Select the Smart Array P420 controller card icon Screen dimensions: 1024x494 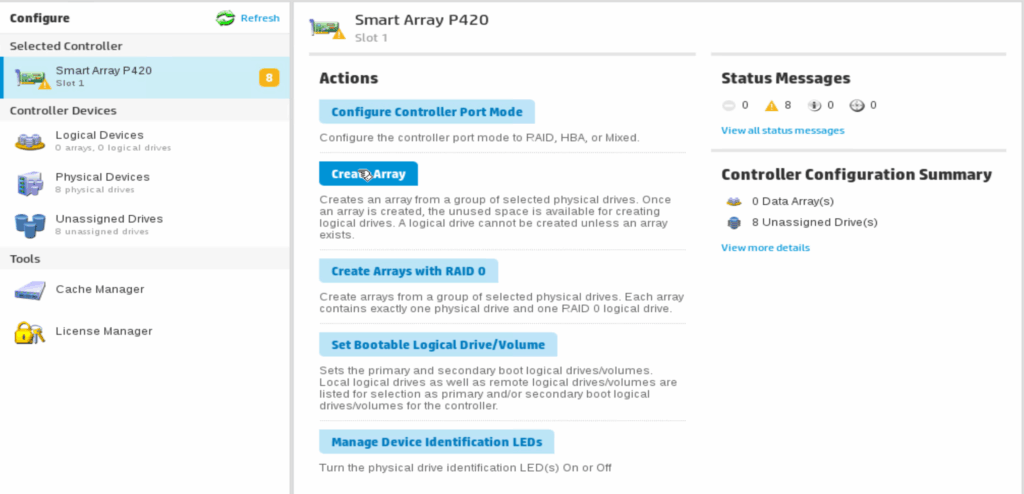tap(32, 78)
